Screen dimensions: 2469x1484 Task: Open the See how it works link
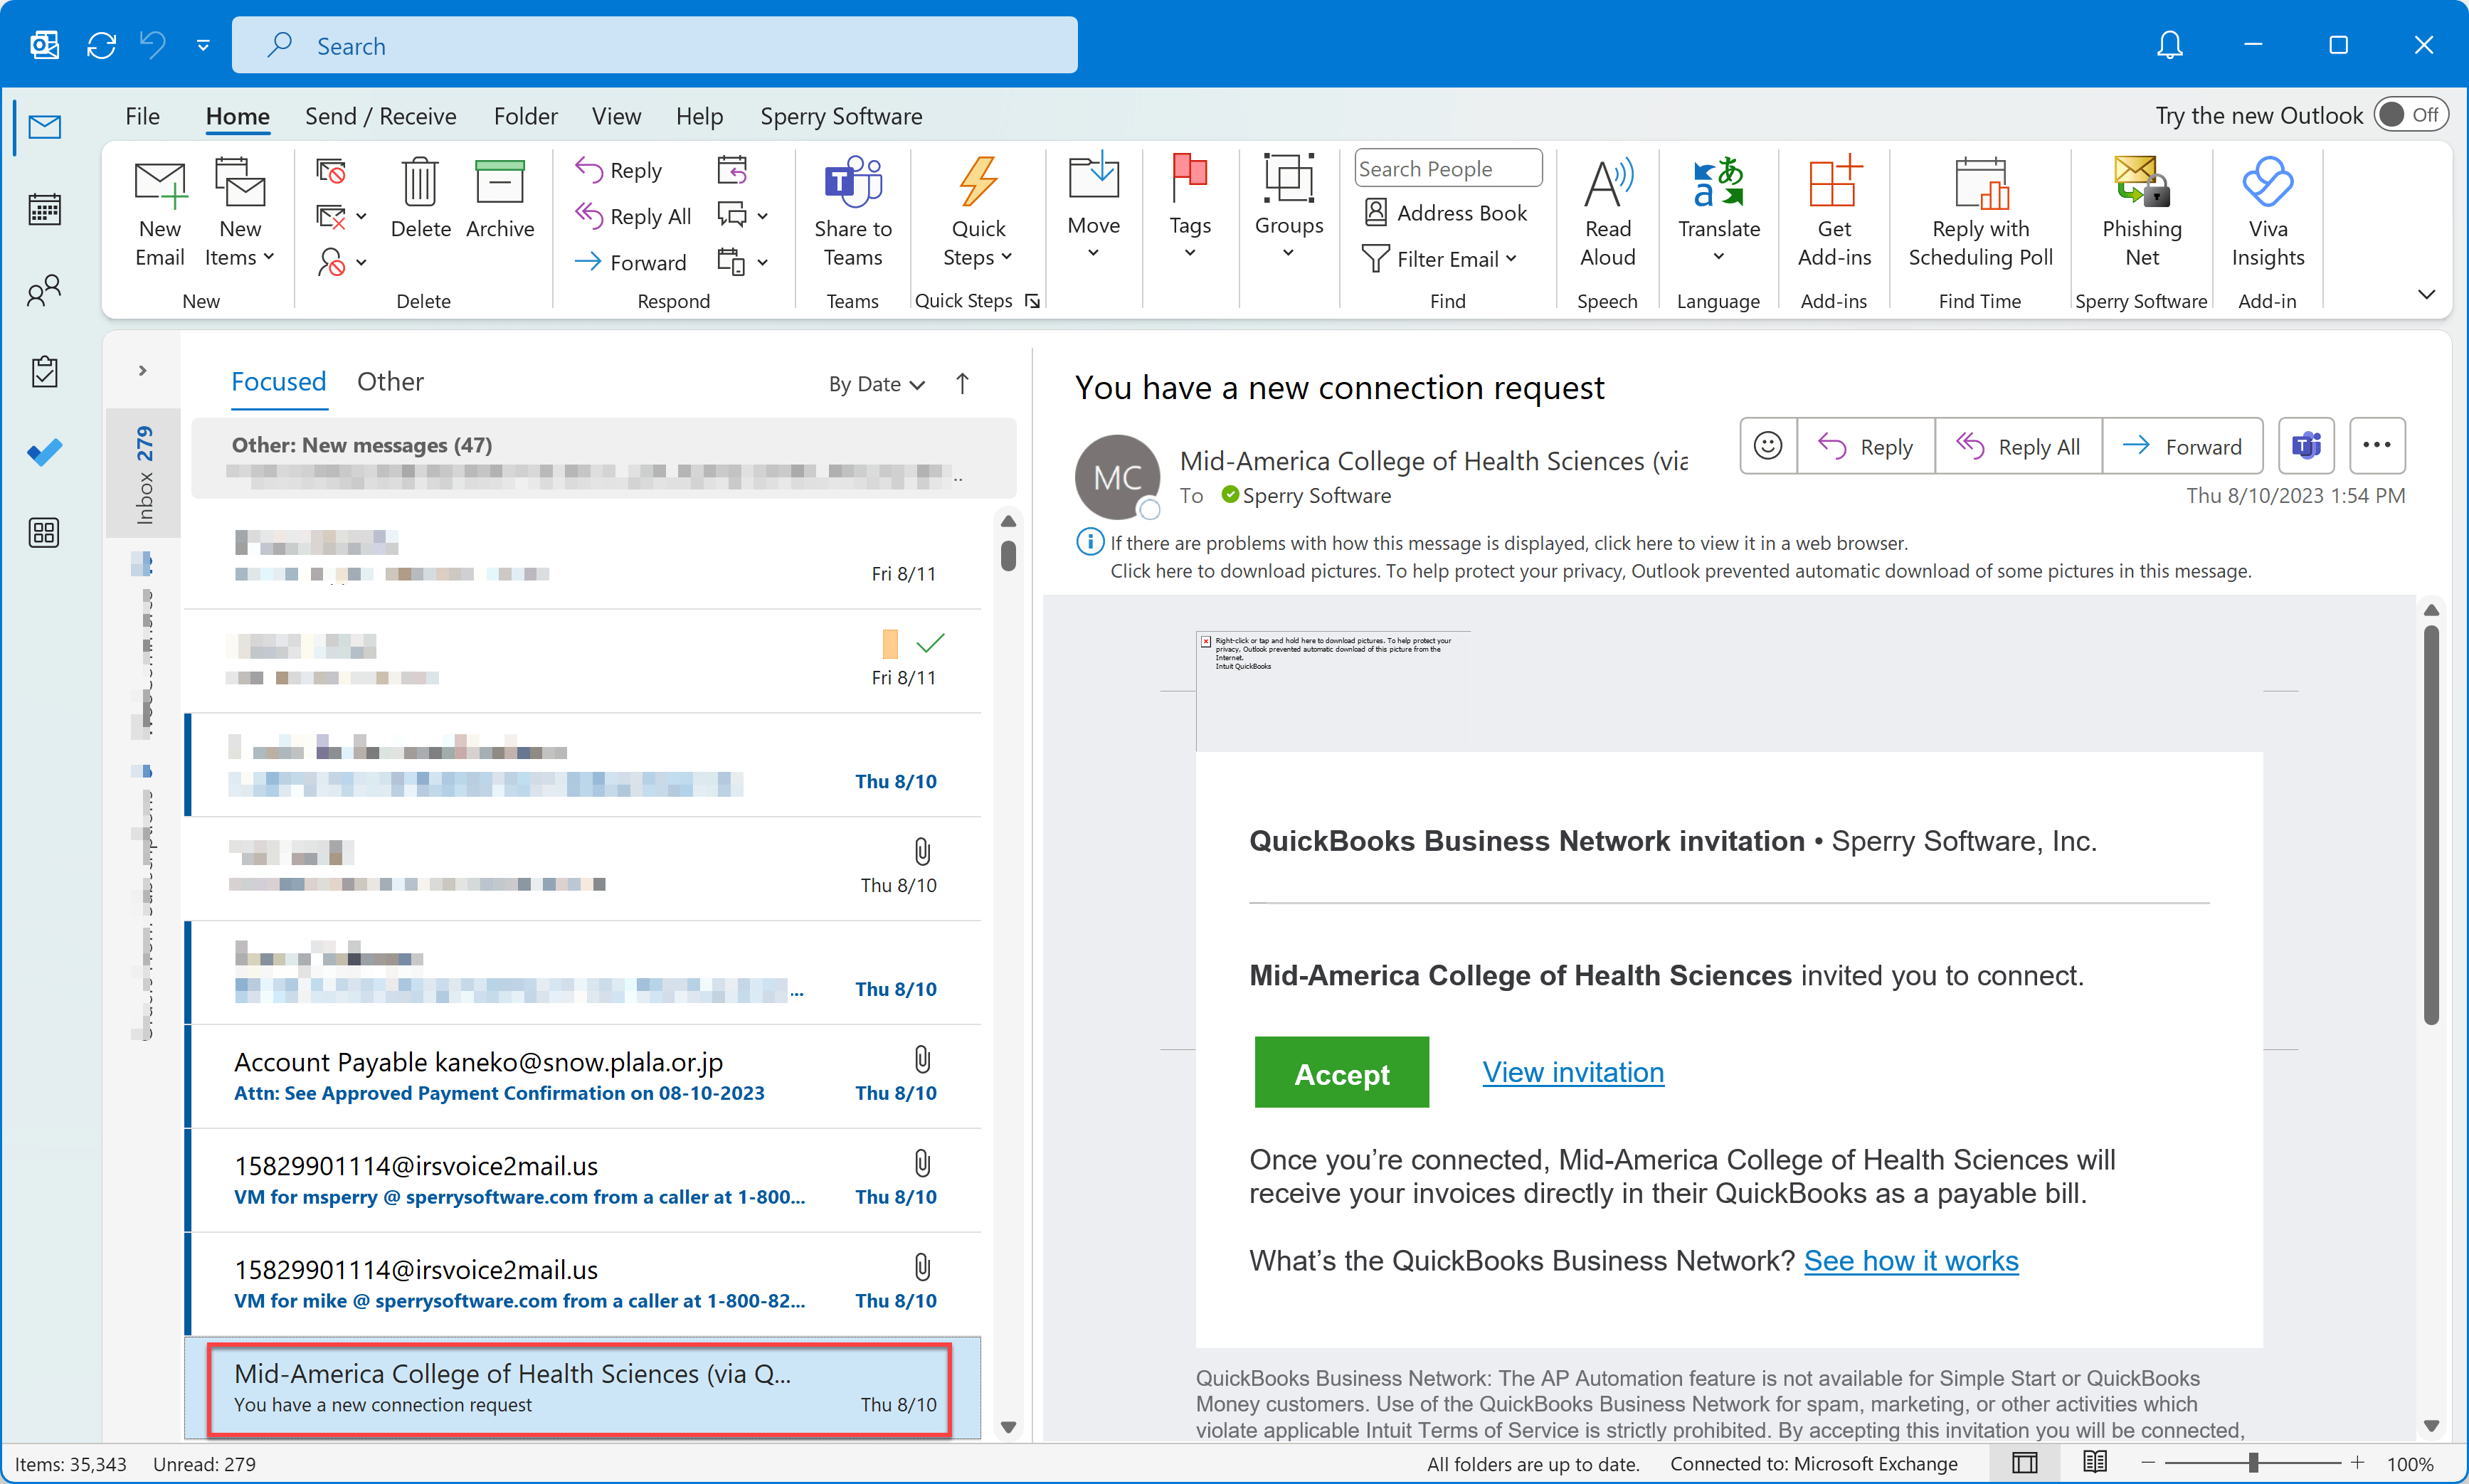(1910, 1261)
